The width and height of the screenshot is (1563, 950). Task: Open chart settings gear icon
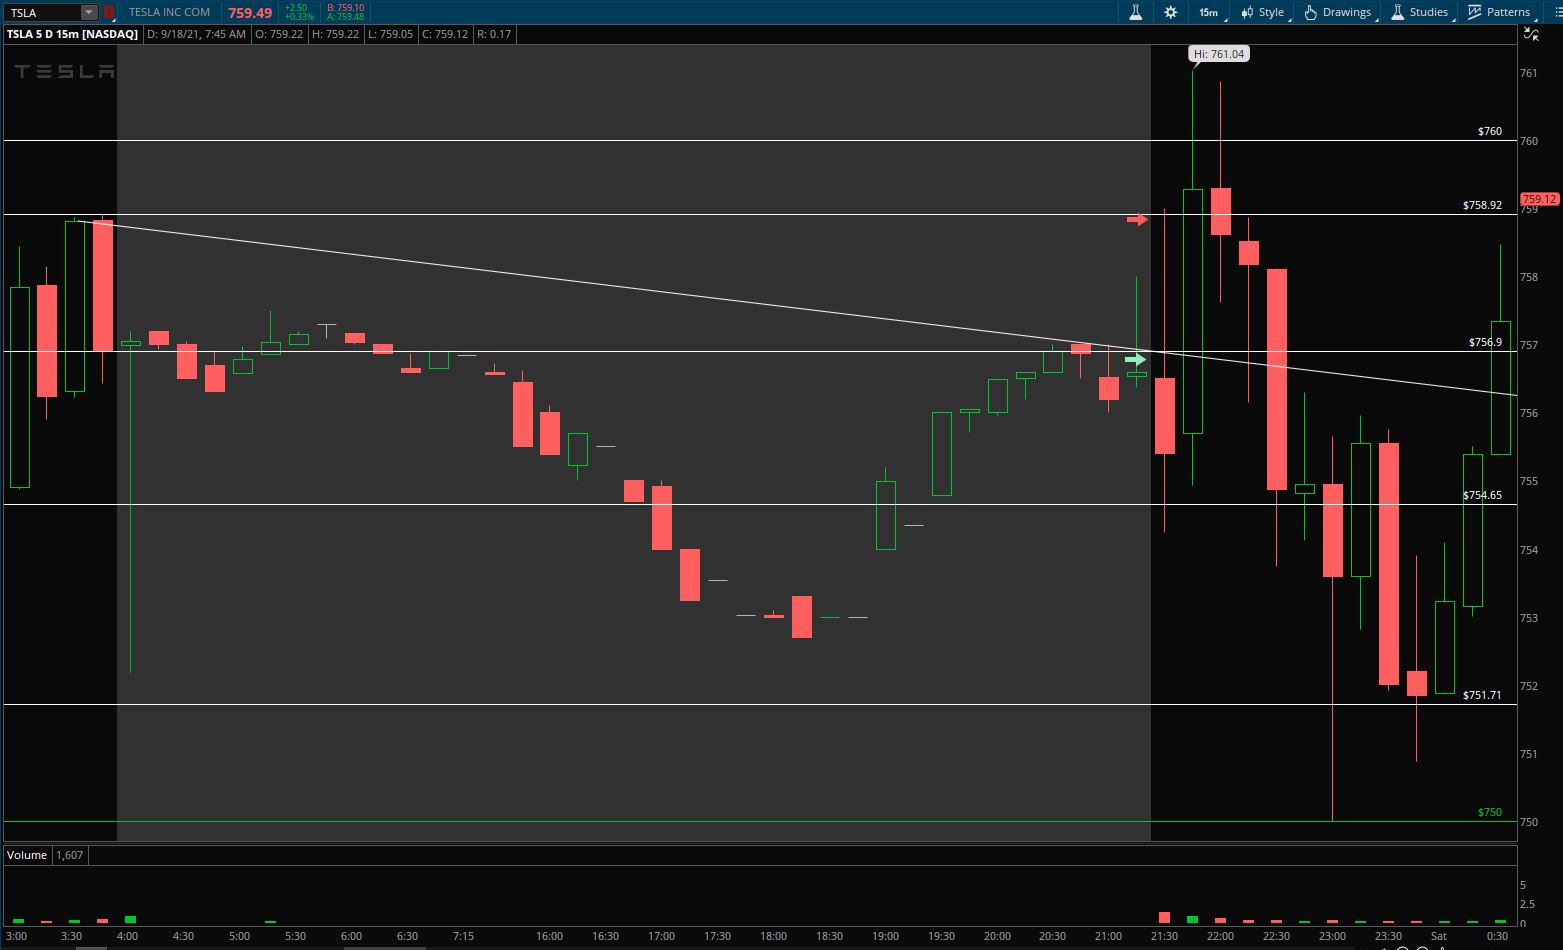click(x=1170, y=12)
